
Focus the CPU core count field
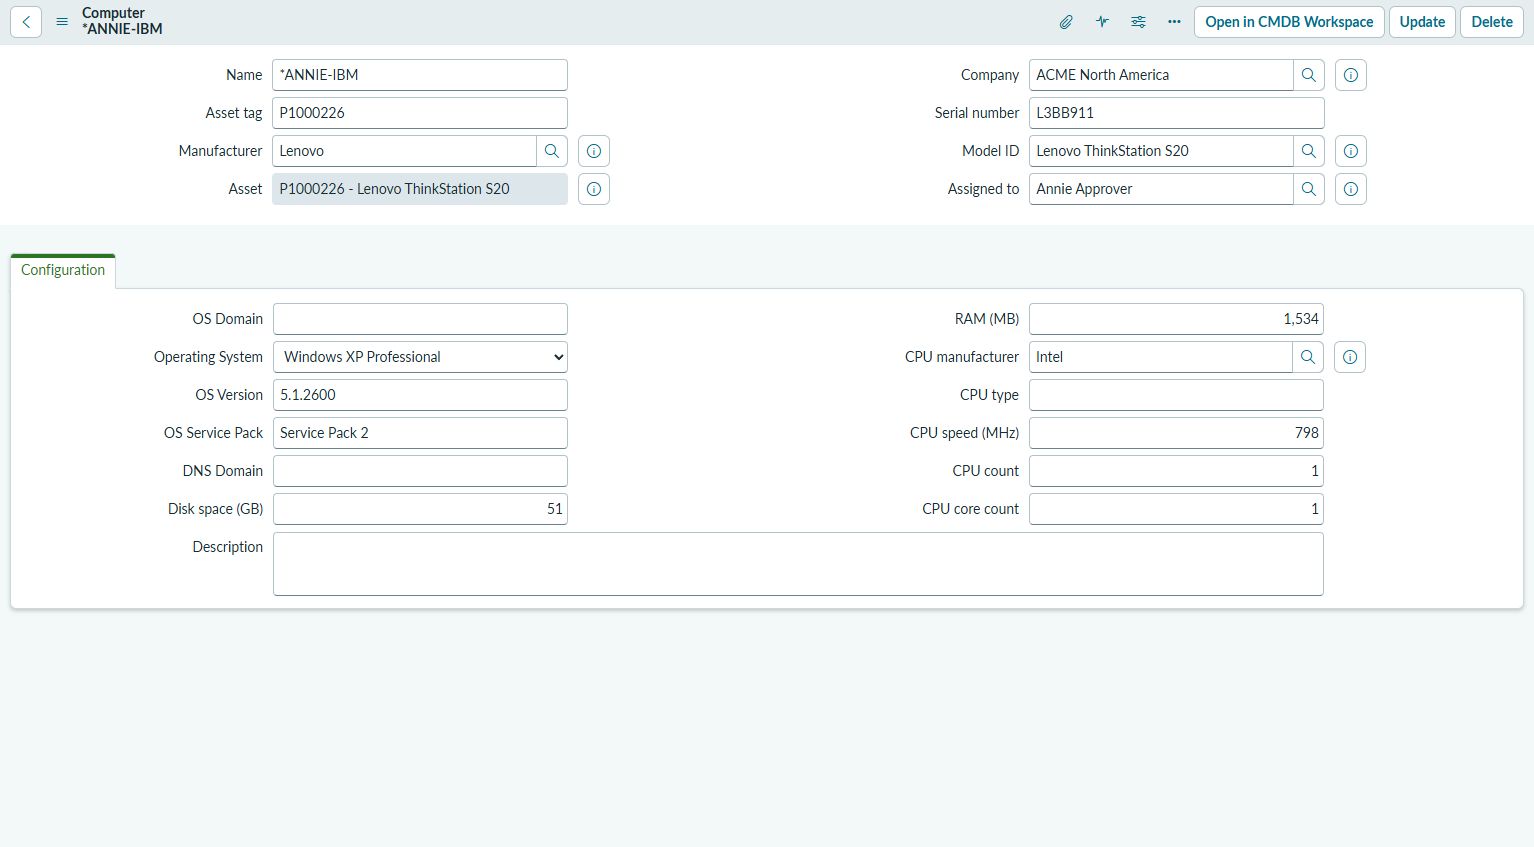pyautogui.click(x=1176, y=509)
